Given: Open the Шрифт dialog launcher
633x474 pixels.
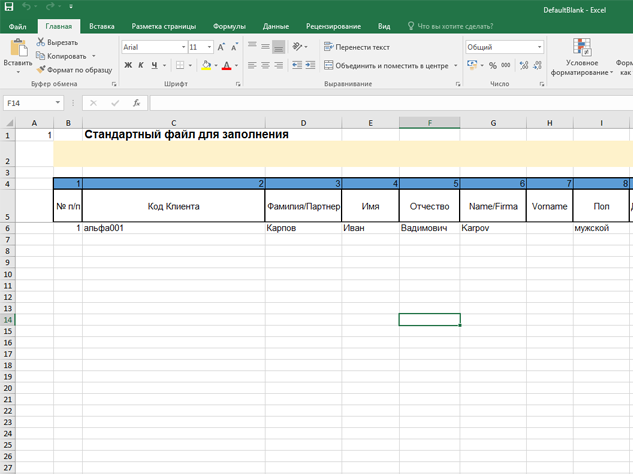Looking at the screenshot, I should point(238,84).
